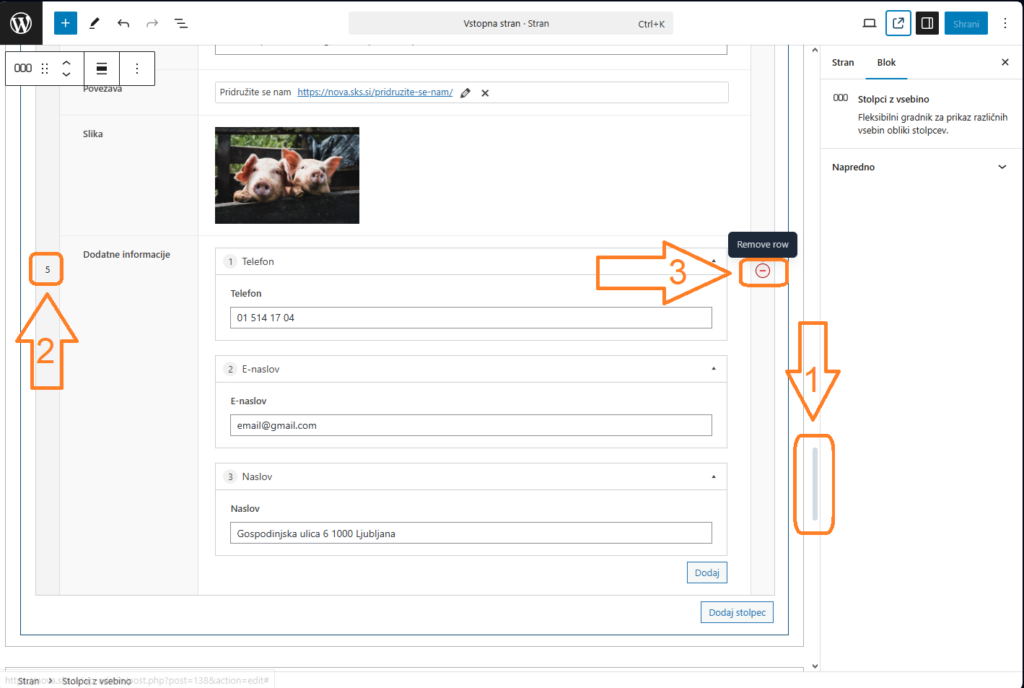Image resolution: width=1024 pixels, height=688 pixels.
Task: Remove the Pridružite se nam link
Action: [485, 92]
